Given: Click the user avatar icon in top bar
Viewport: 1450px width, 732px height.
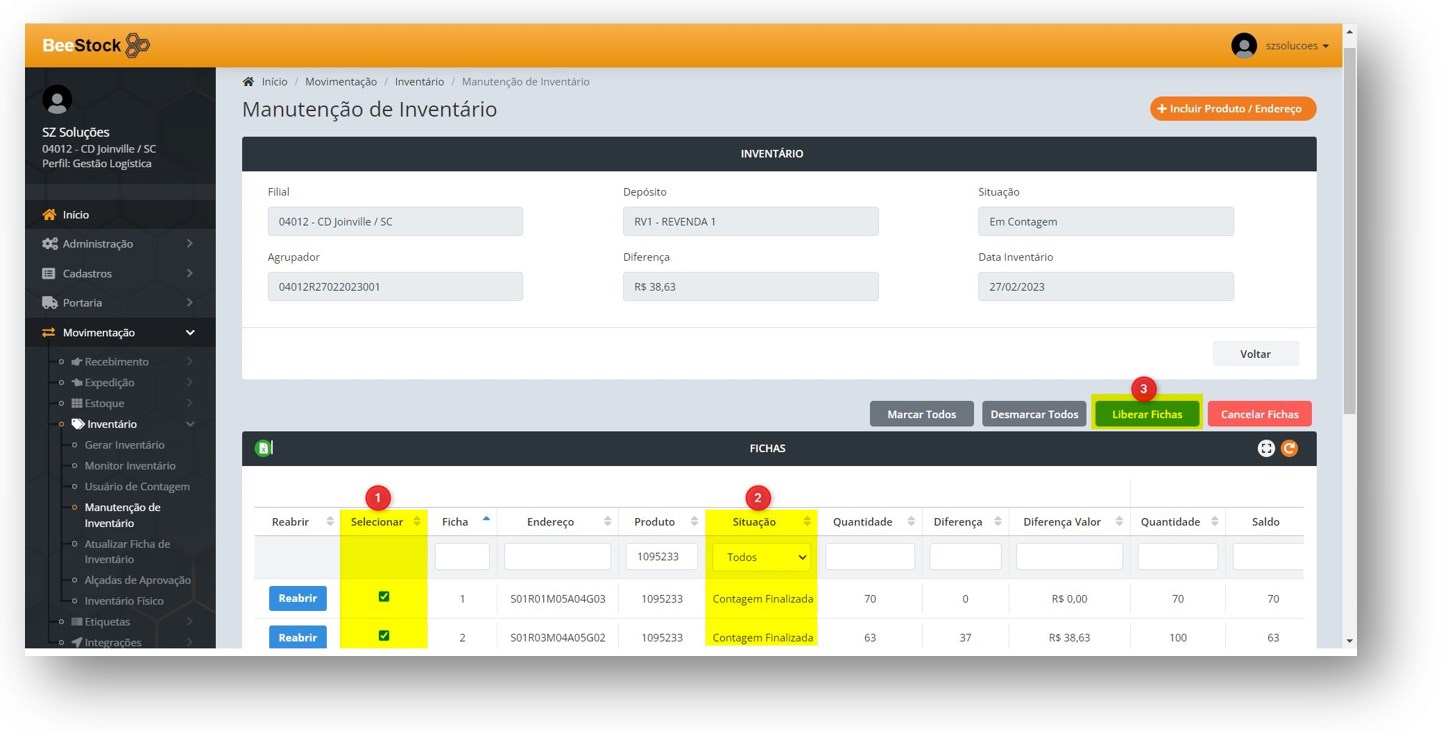Looking at the screenshot, I should click(x=1243, y=46).
